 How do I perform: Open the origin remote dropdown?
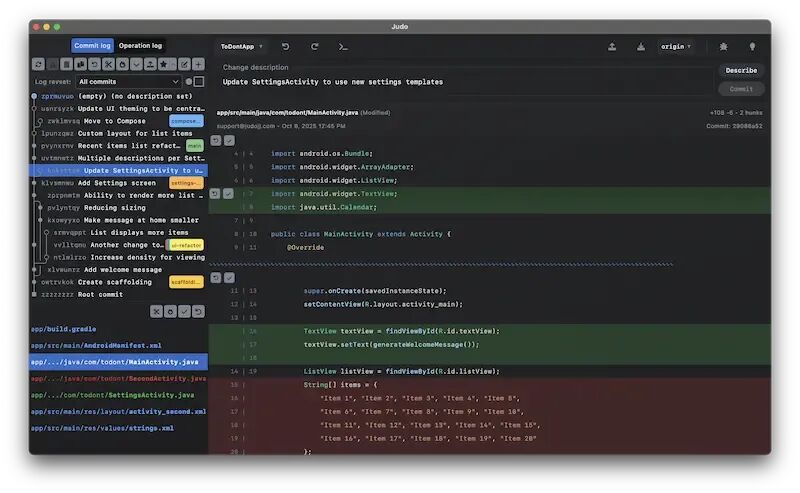[676, 46]
